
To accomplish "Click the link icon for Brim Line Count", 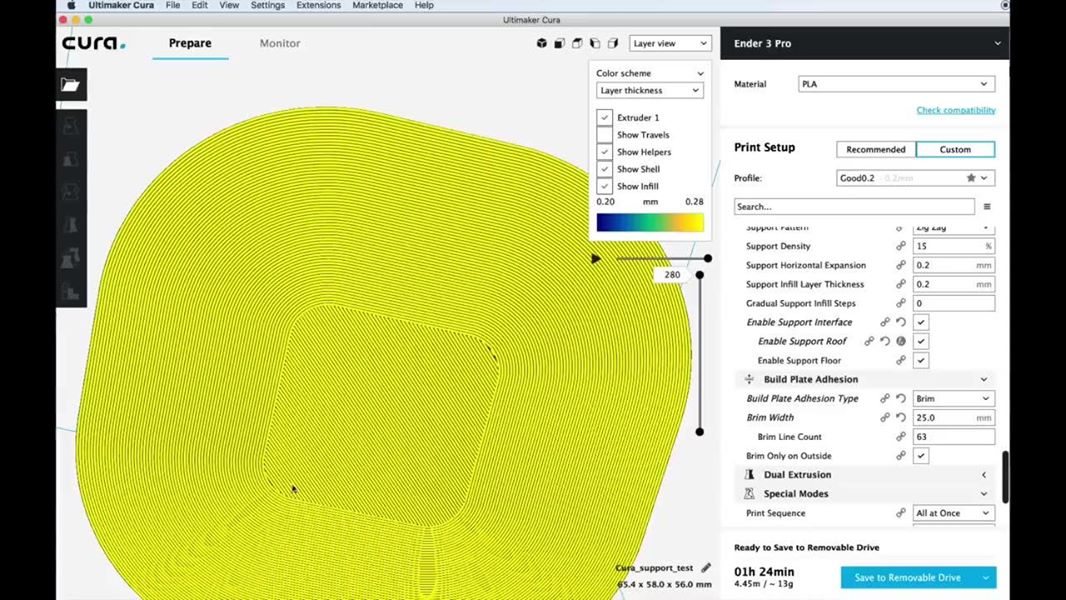I will [x=901, y=436].
